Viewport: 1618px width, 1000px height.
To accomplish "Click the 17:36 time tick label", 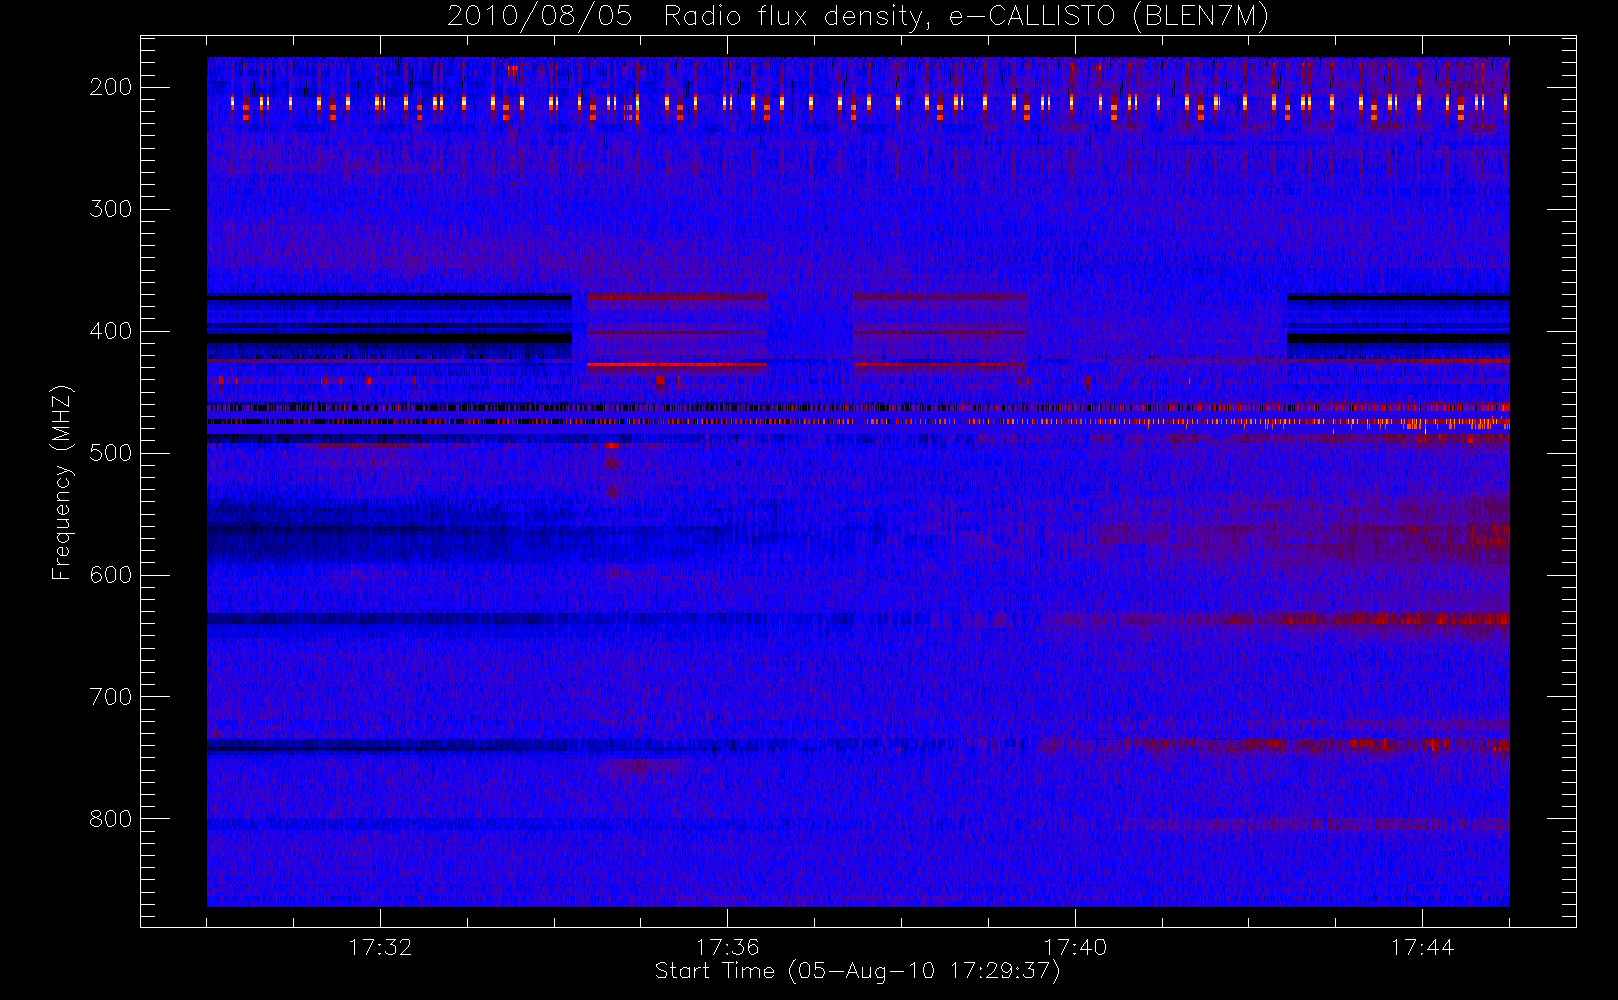I will pos(728,946).
